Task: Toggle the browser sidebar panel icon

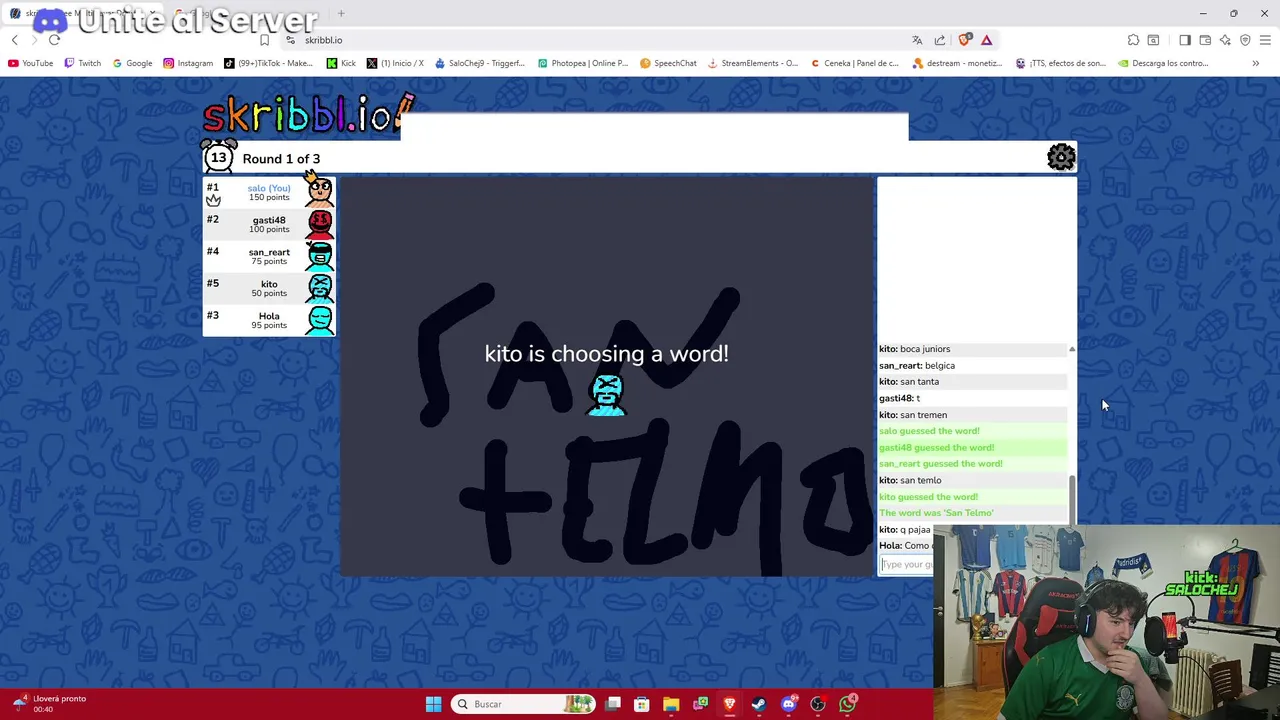Action: click(x=1185, y=40)
